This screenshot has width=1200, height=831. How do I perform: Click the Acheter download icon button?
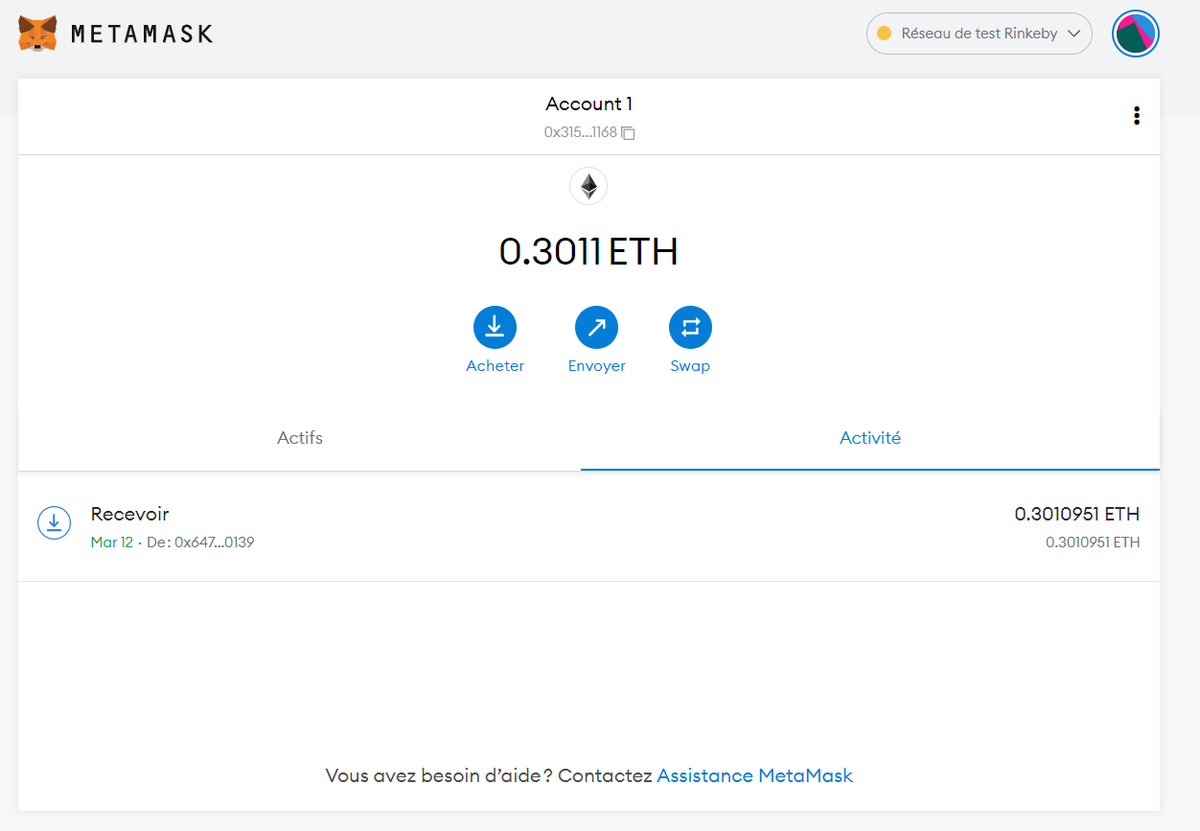[495, 327]
